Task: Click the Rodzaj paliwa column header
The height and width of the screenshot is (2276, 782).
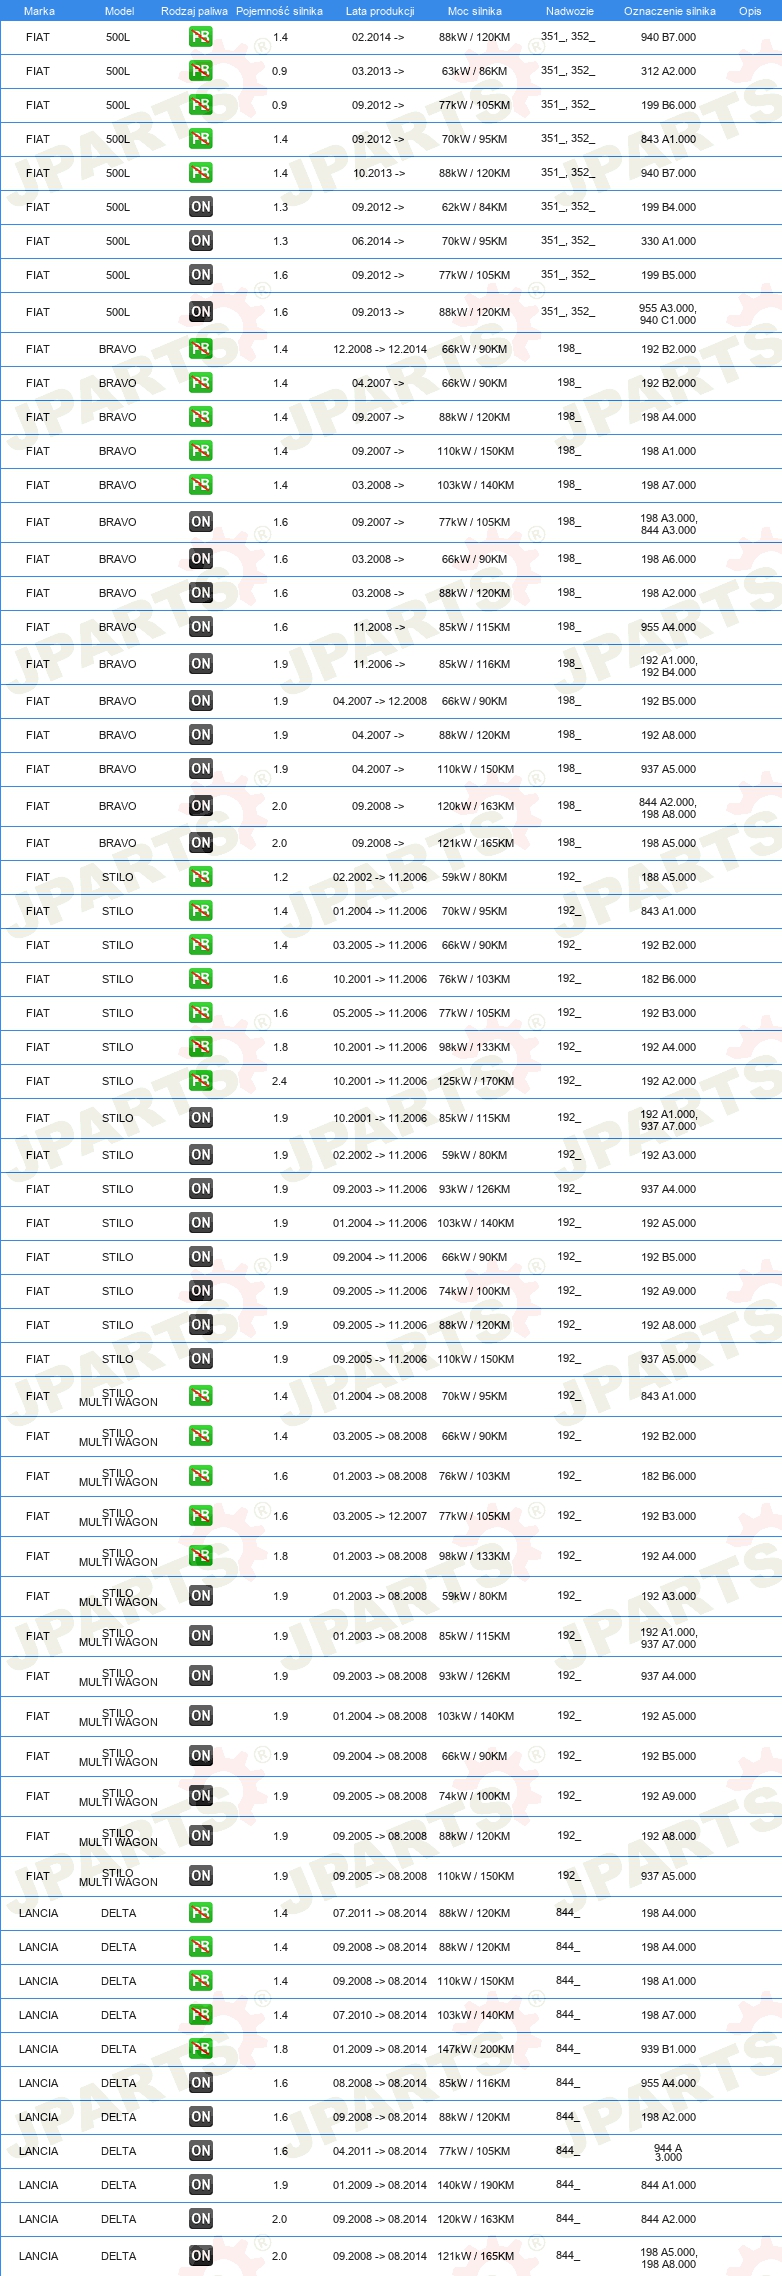Action: (x=194, y=11)
